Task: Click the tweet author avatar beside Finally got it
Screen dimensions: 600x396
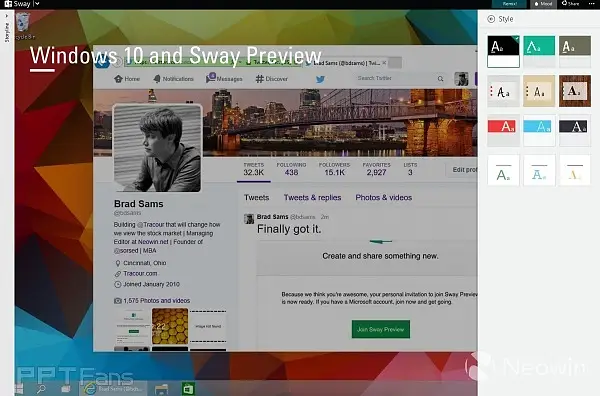Action: tap(249, 218)
